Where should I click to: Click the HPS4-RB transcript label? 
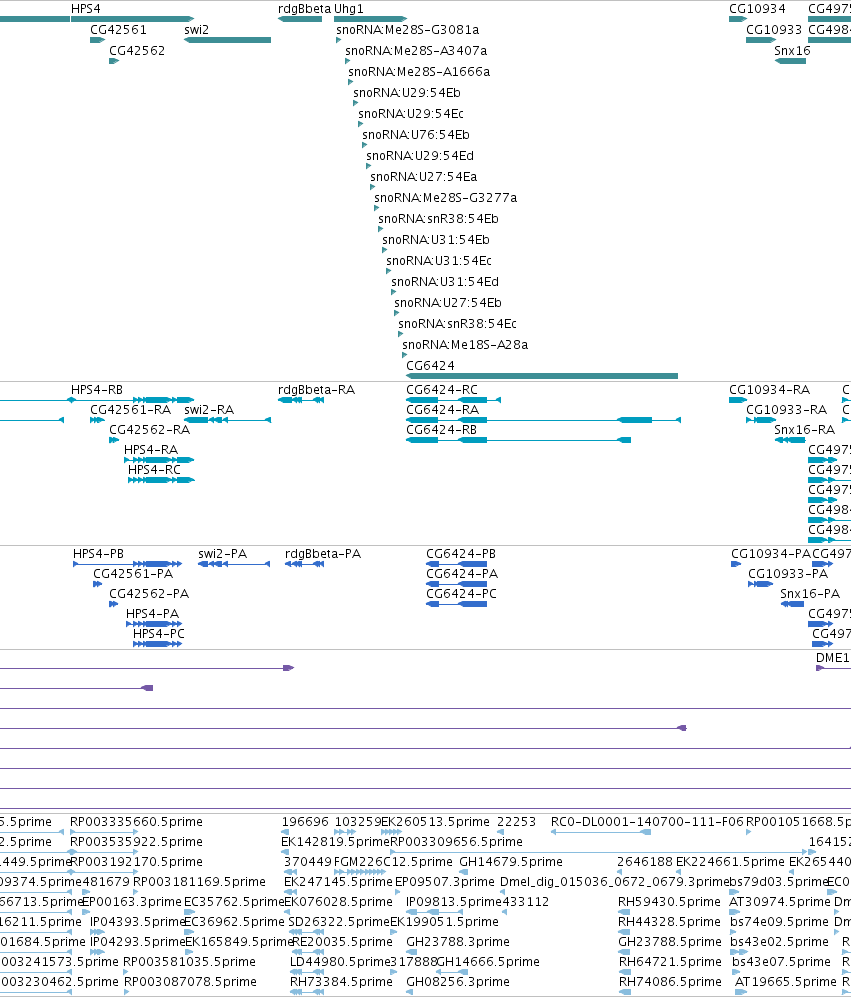97,390
